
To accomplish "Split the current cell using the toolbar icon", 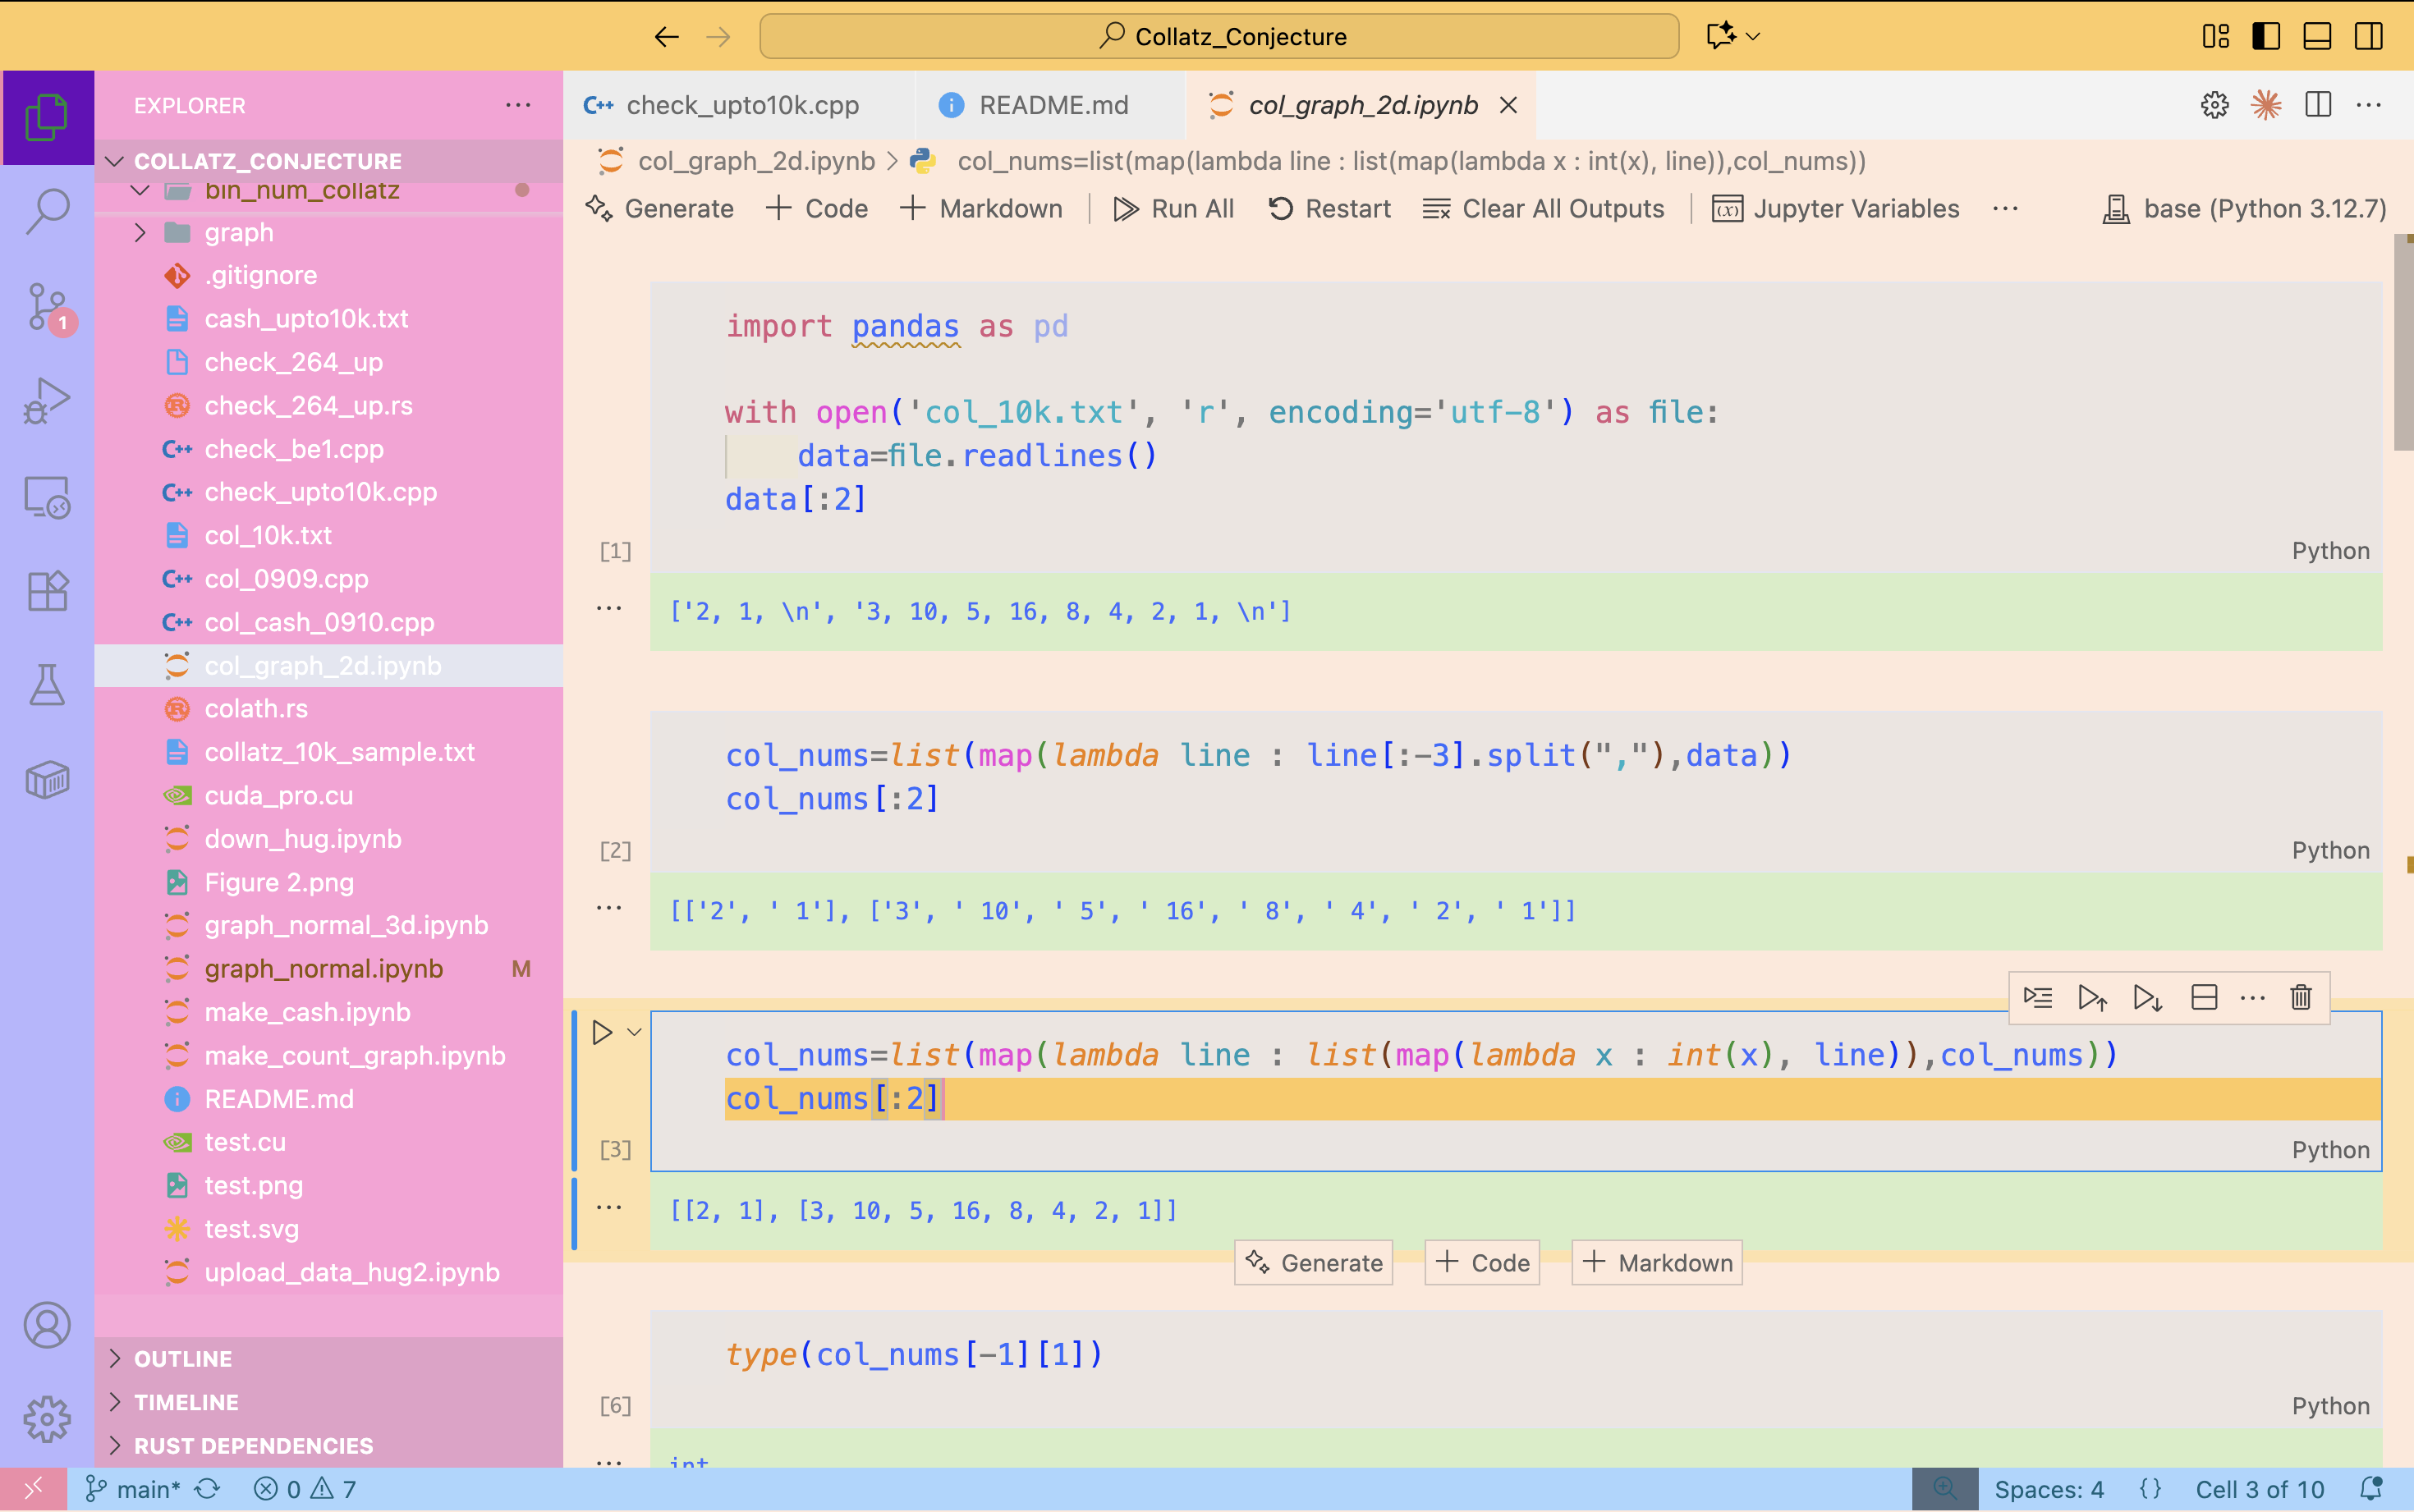I will [x=2204, y=997].
